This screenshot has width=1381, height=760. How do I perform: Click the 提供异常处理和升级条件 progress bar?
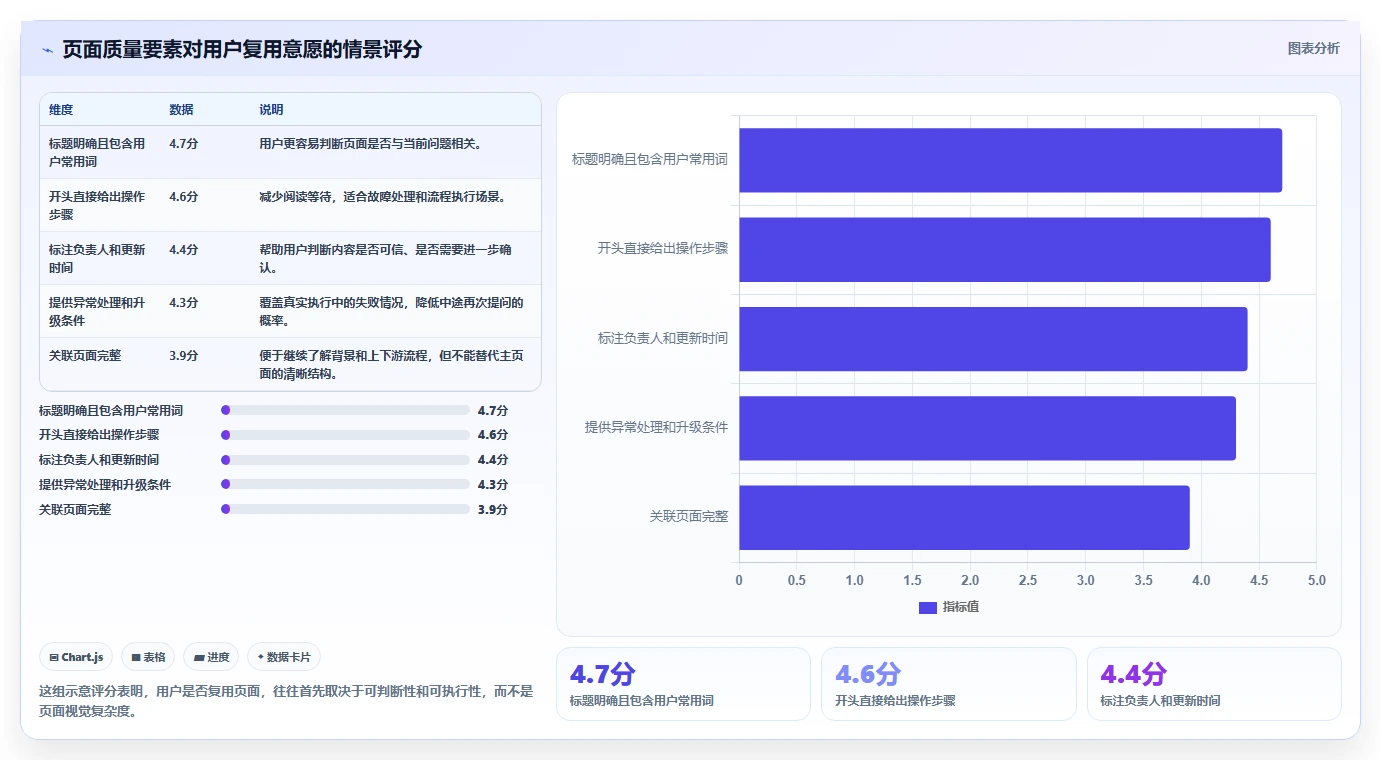coord(345,484)
